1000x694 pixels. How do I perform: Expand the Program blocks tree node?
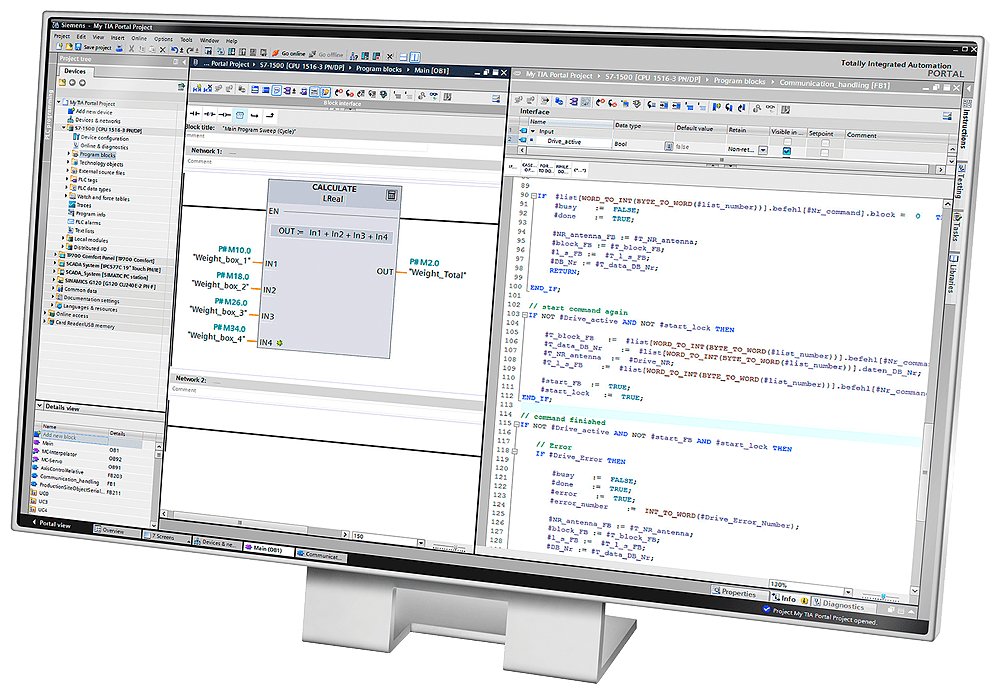[x=68, y=155]
